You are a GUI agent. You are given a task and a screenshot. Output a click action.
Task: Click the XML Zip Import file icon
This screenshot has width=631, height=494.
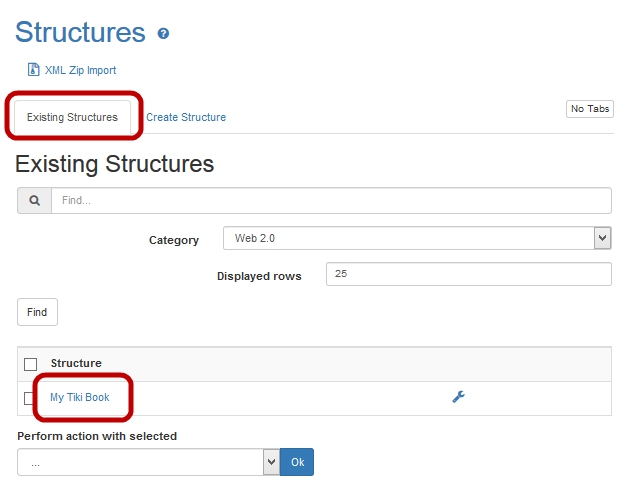(x=34, y=70)
